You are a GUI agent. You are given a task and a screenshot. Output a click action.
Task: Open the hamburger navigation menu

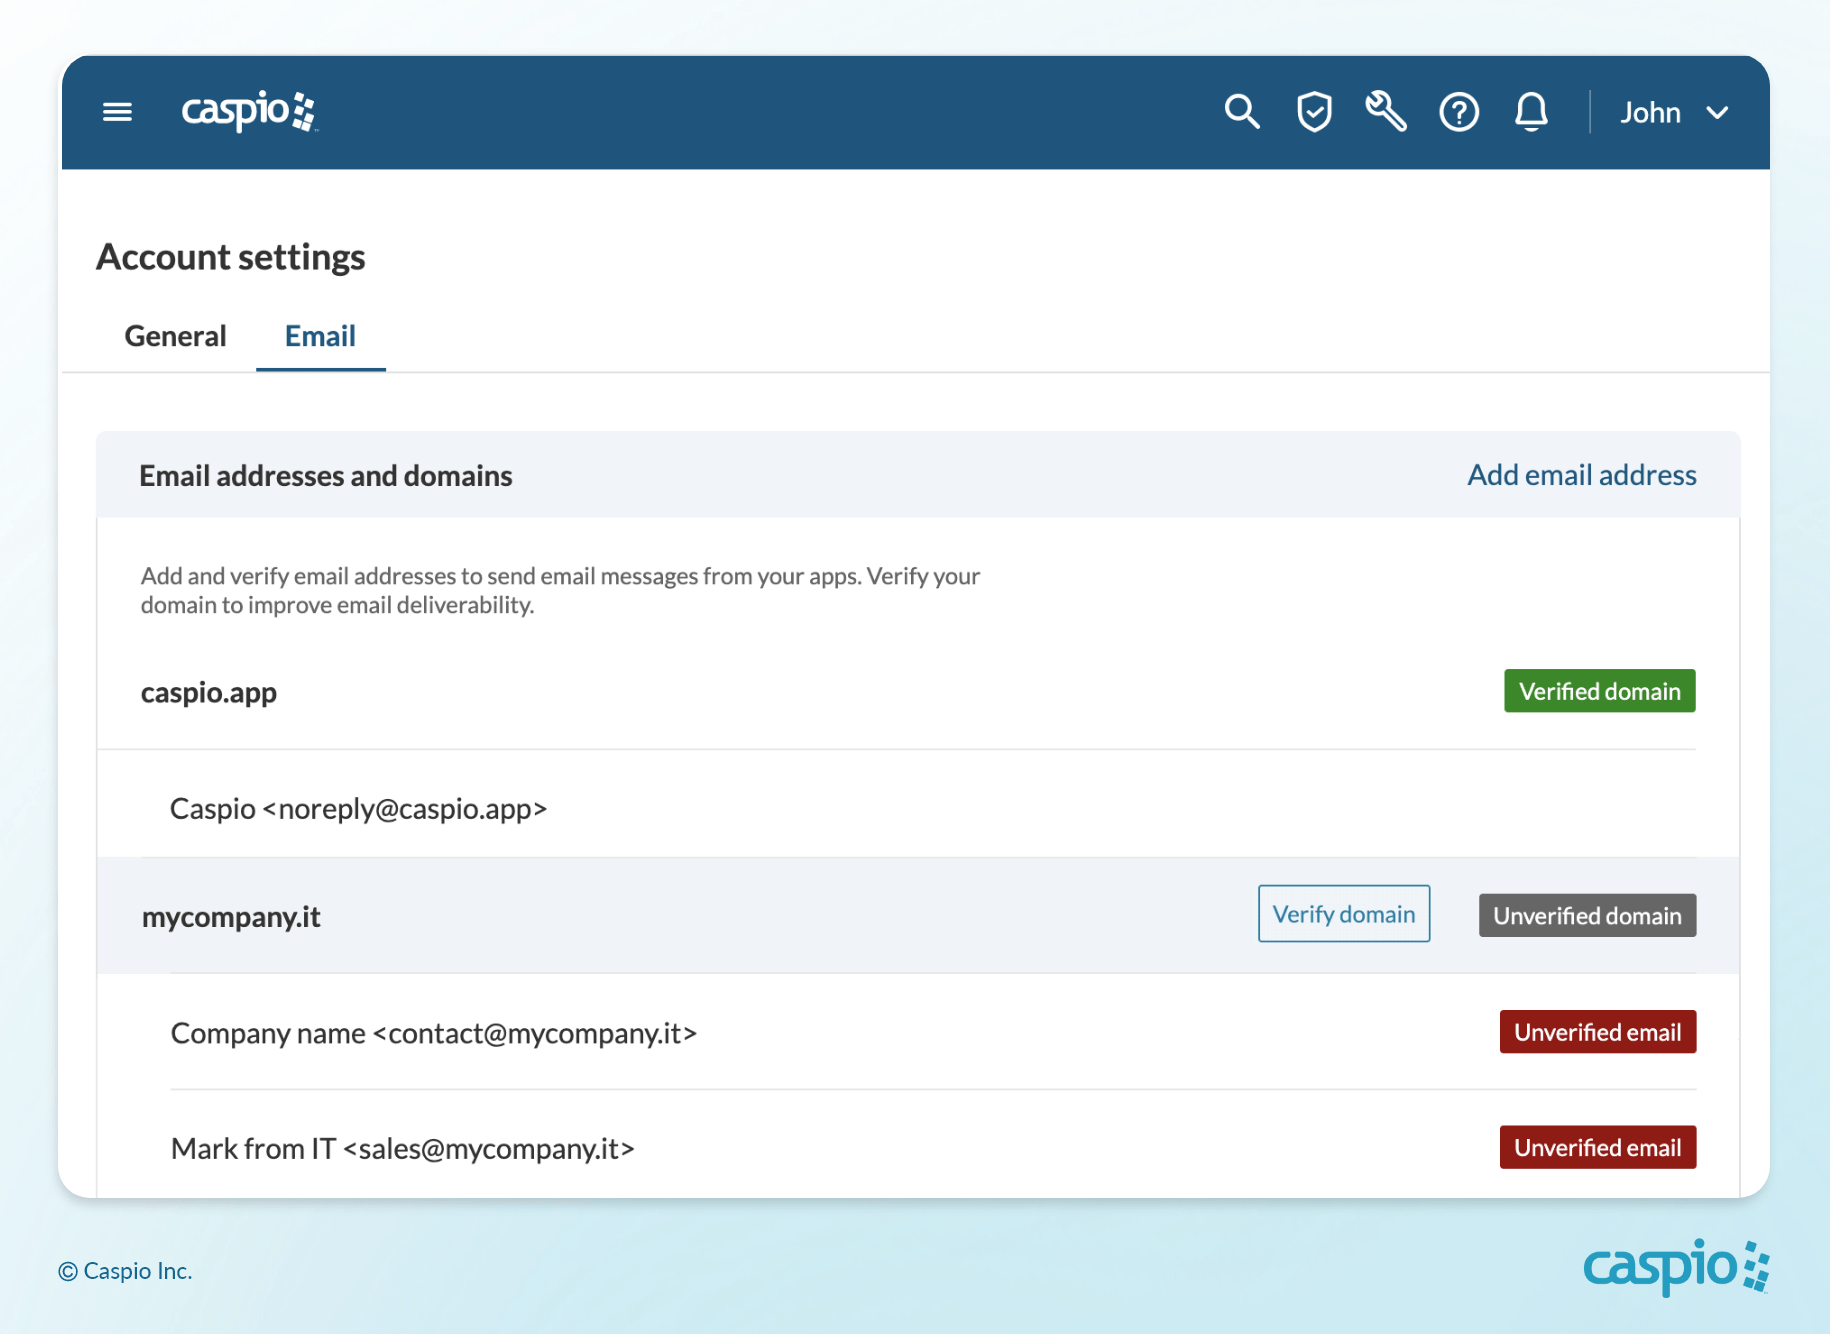click(117, 112)
